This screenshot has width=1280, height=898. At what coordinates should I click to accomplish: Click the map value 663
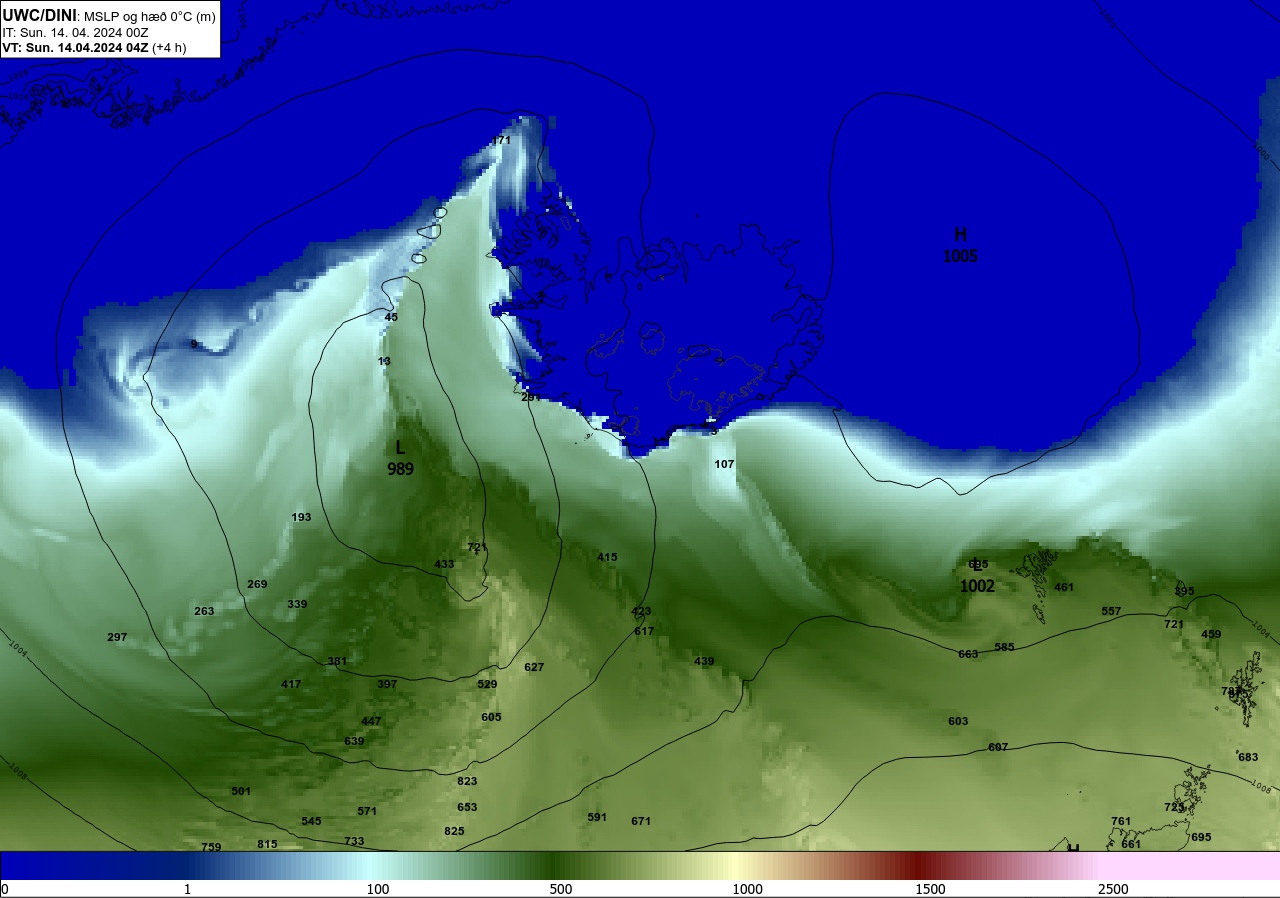click(968, 654)
